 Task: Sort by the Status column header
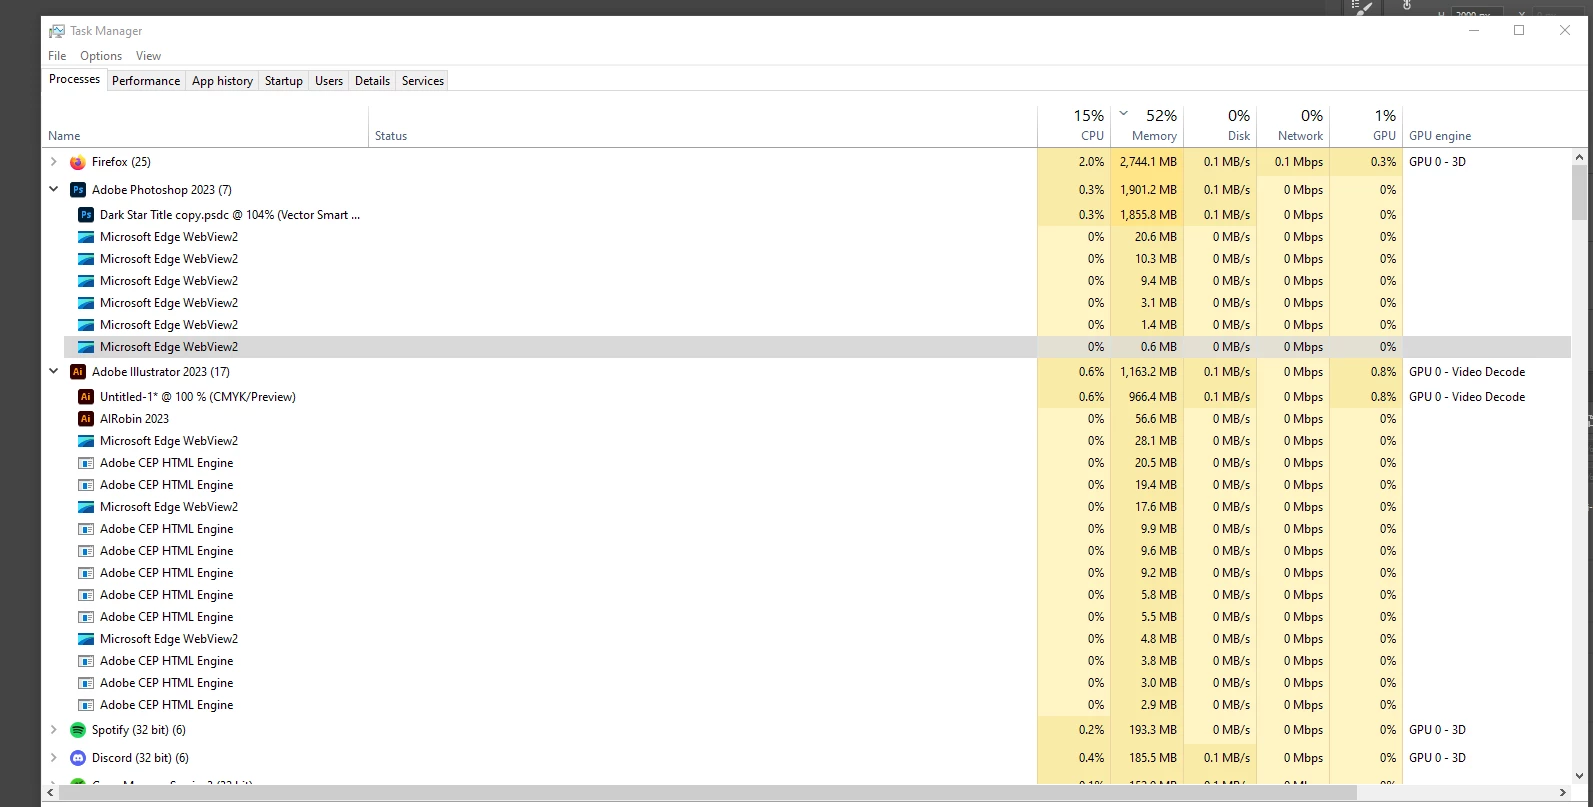tap(703, 126)
